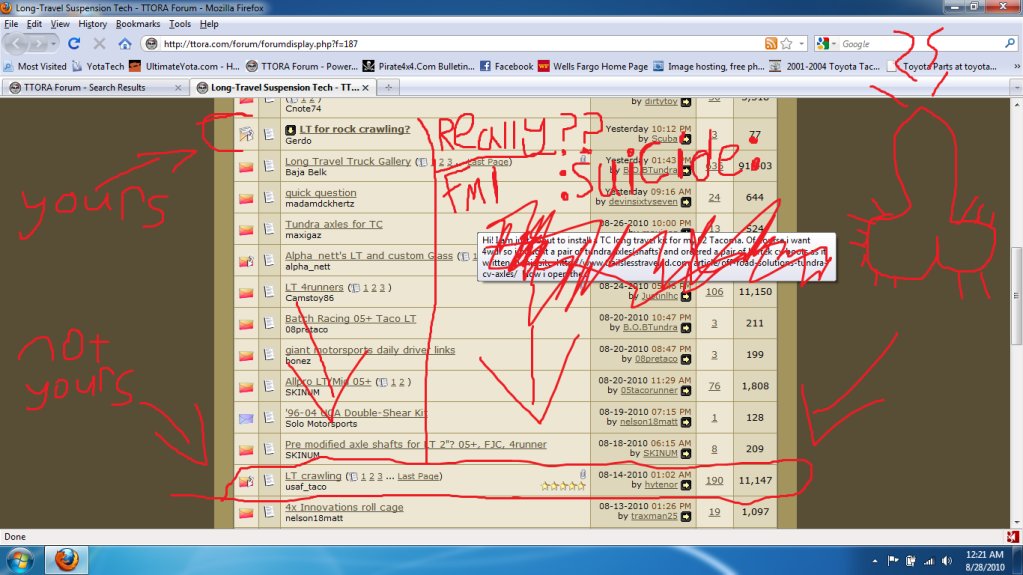The height and width of the screenshot is (575, 1023).
Task: Go to last post icon for Batch Racing thread
Action: coord(686,328)
